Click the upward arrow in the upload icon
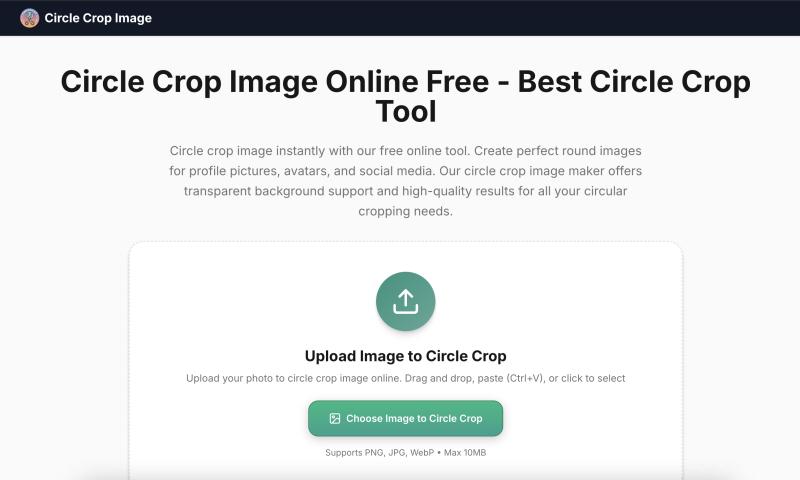This screenshot has height=480, width=800. (x=406, y=297)
